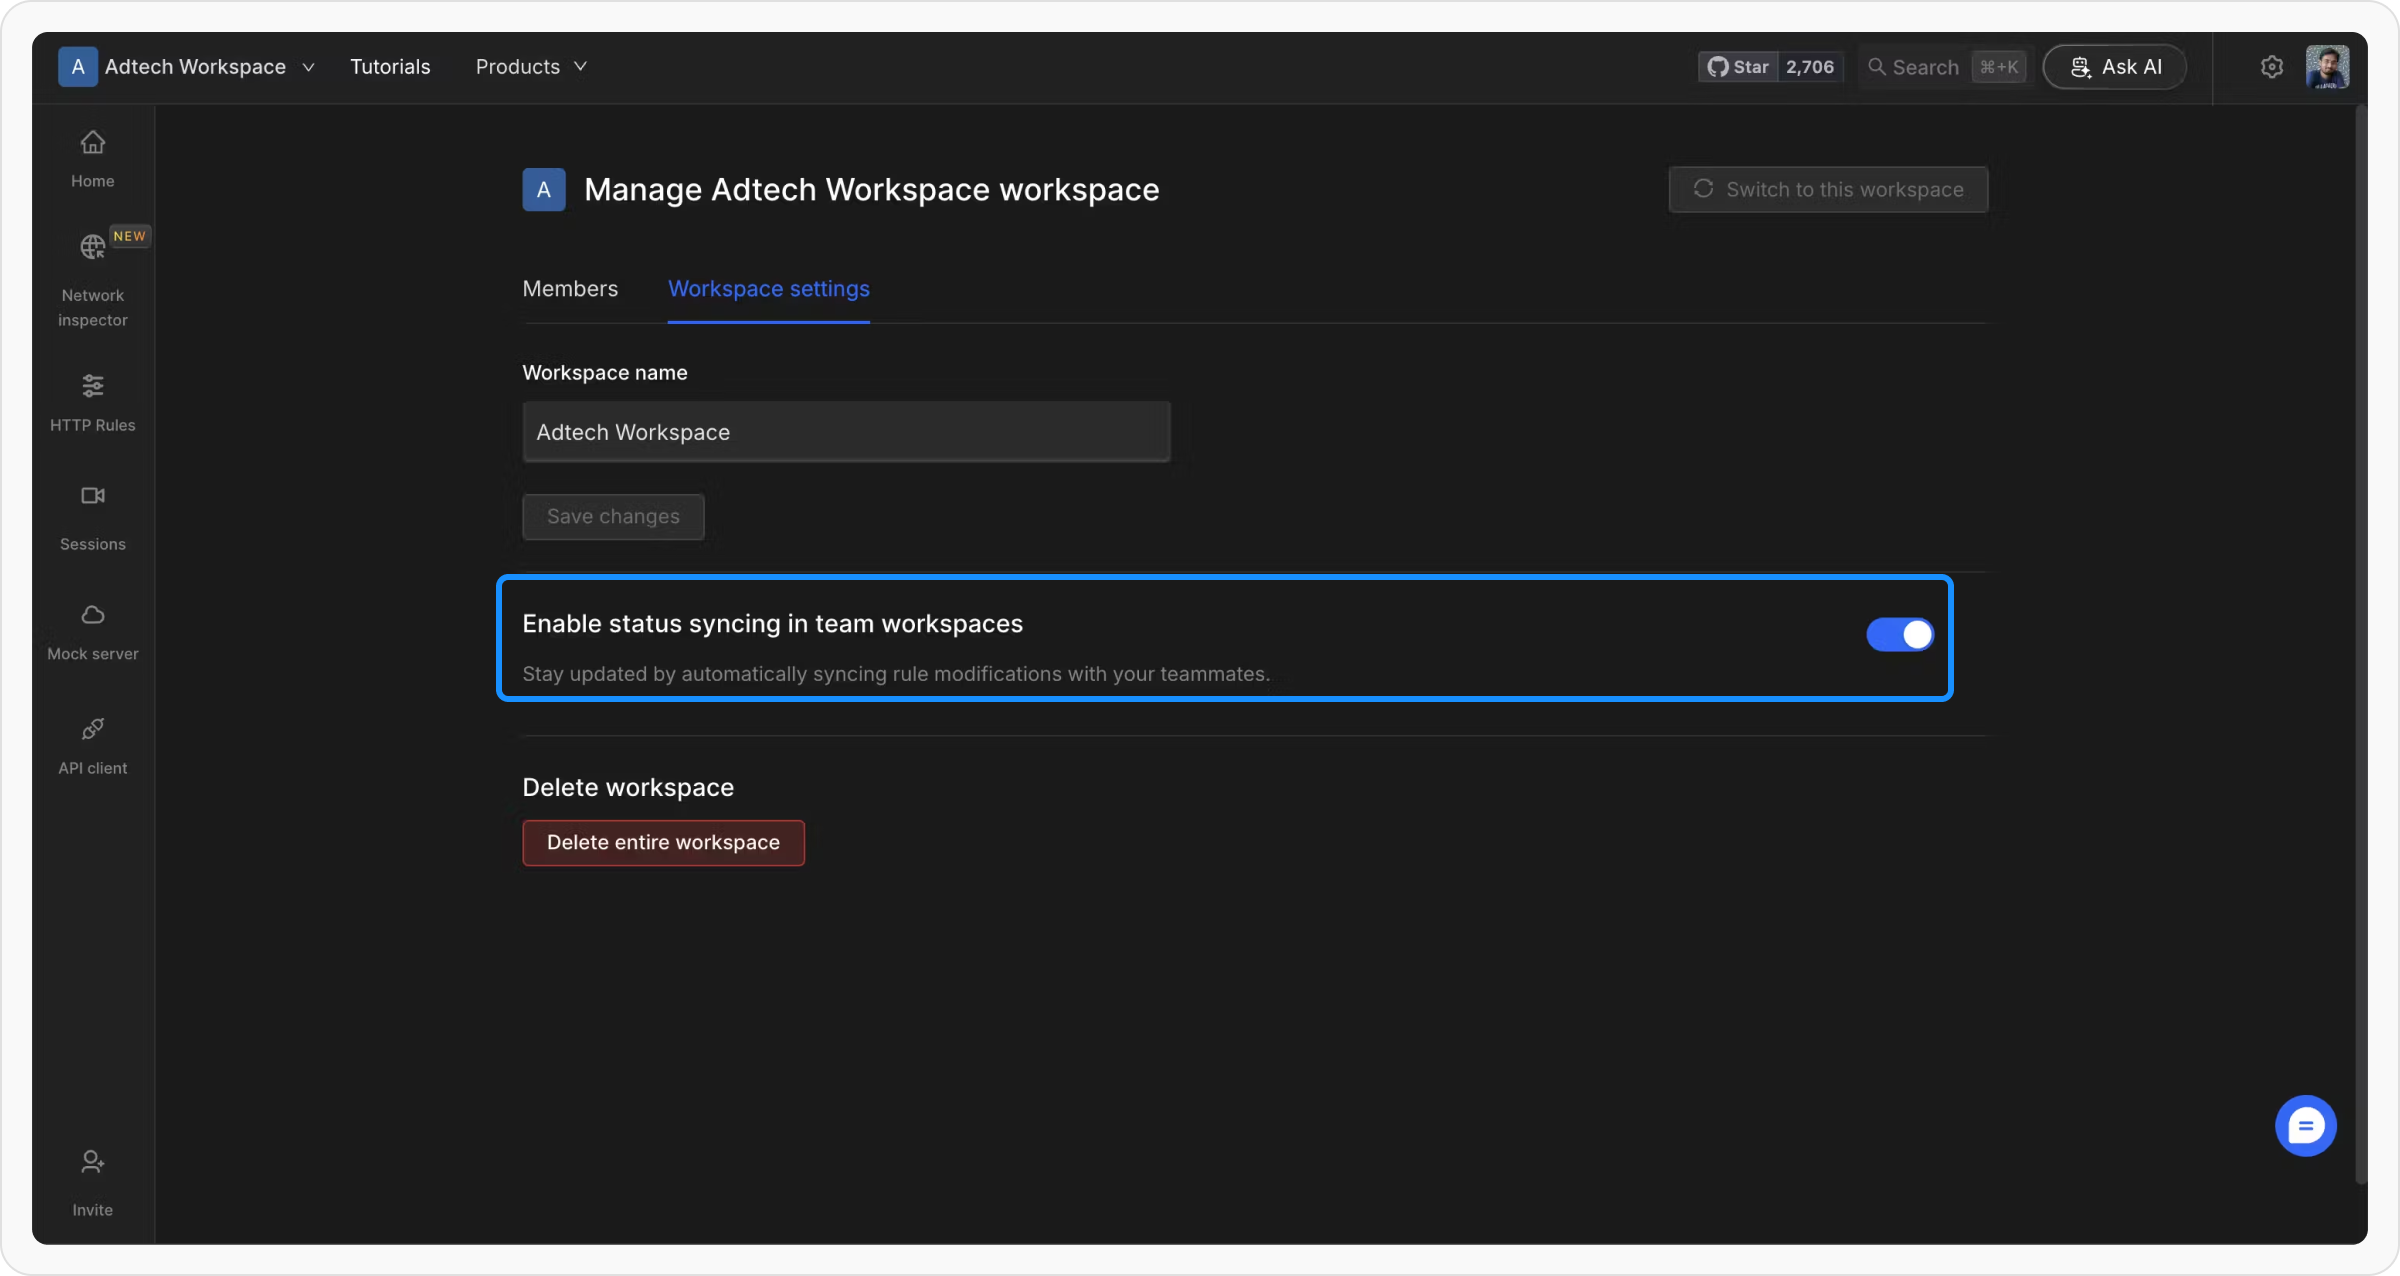Disable status syncing toggle switch
This screenshot has width=2400, height=1276.
point(1899,634)
